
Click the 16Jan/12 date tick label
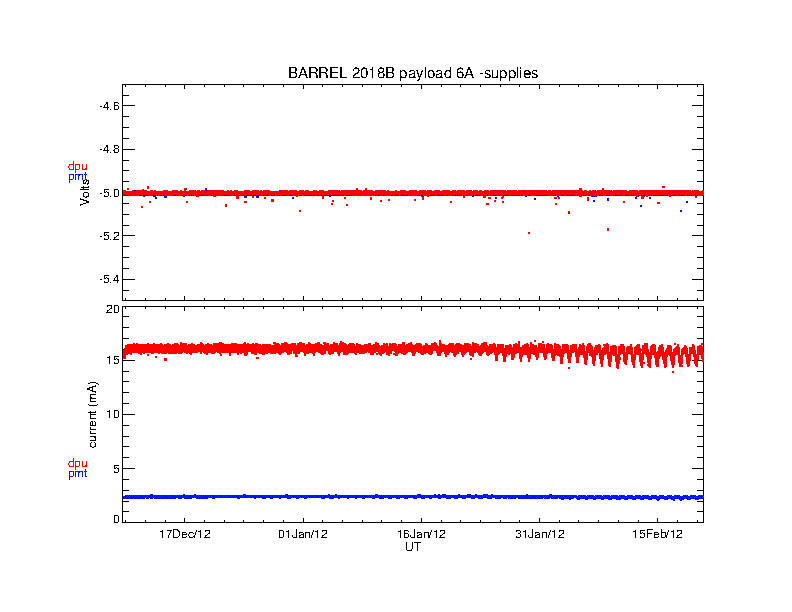[421, 534]
